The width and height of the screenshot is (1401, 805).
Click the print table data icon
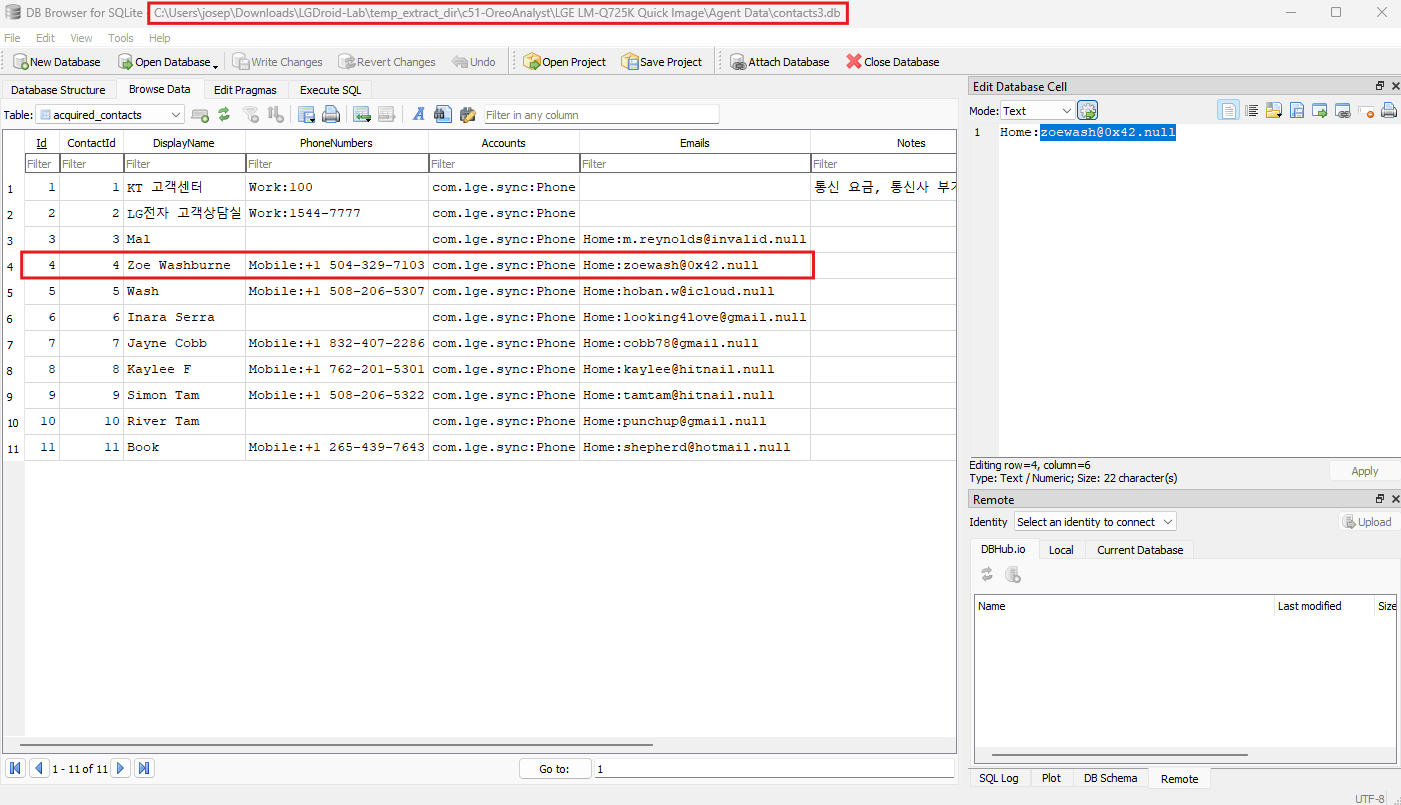(x=331, y=115)
